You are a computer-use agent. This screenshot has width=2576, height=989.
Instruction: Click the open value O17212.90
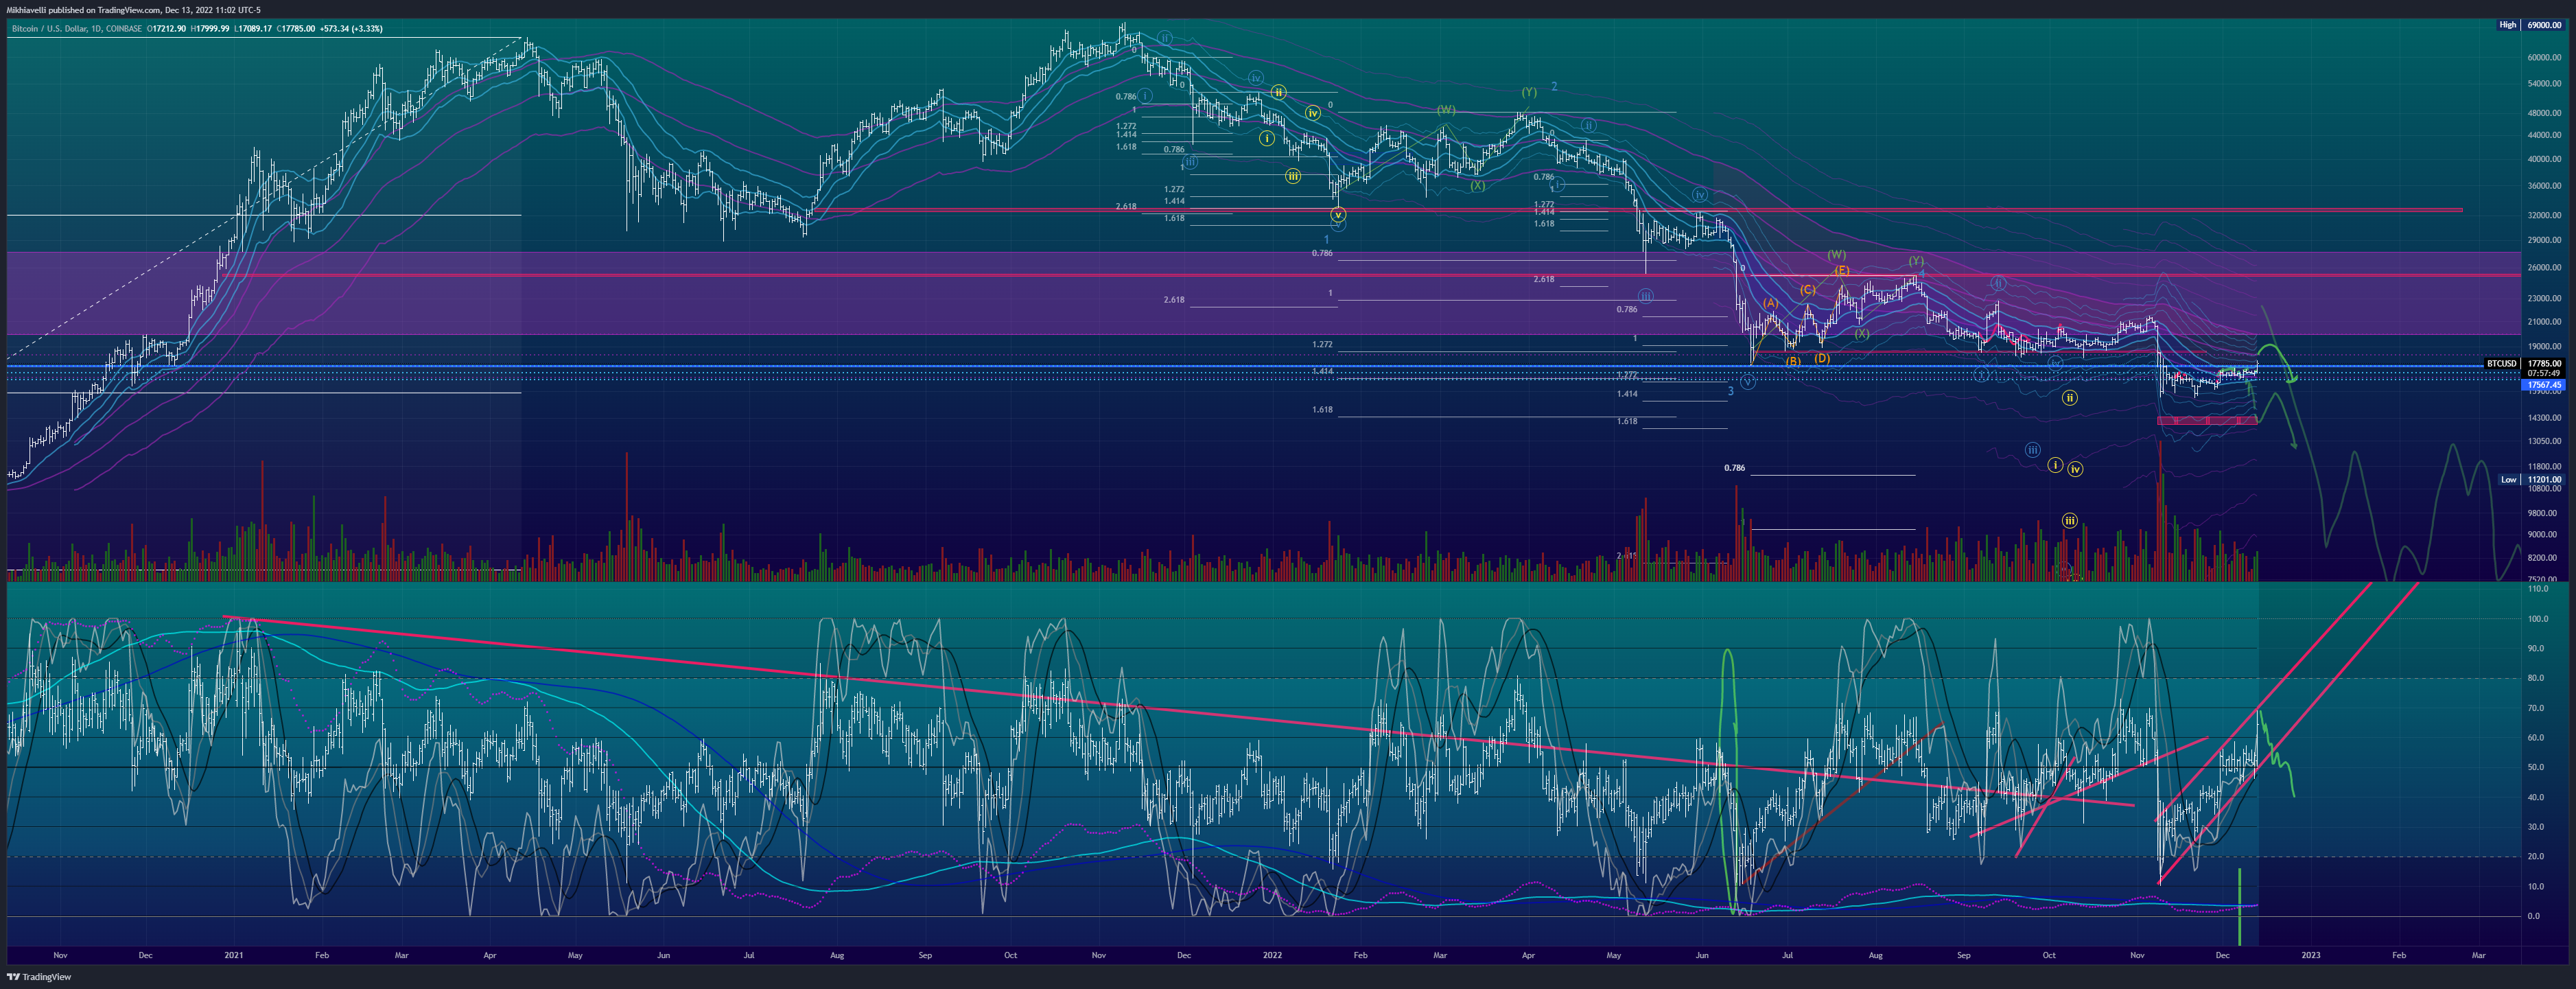[x=166, y=29]
